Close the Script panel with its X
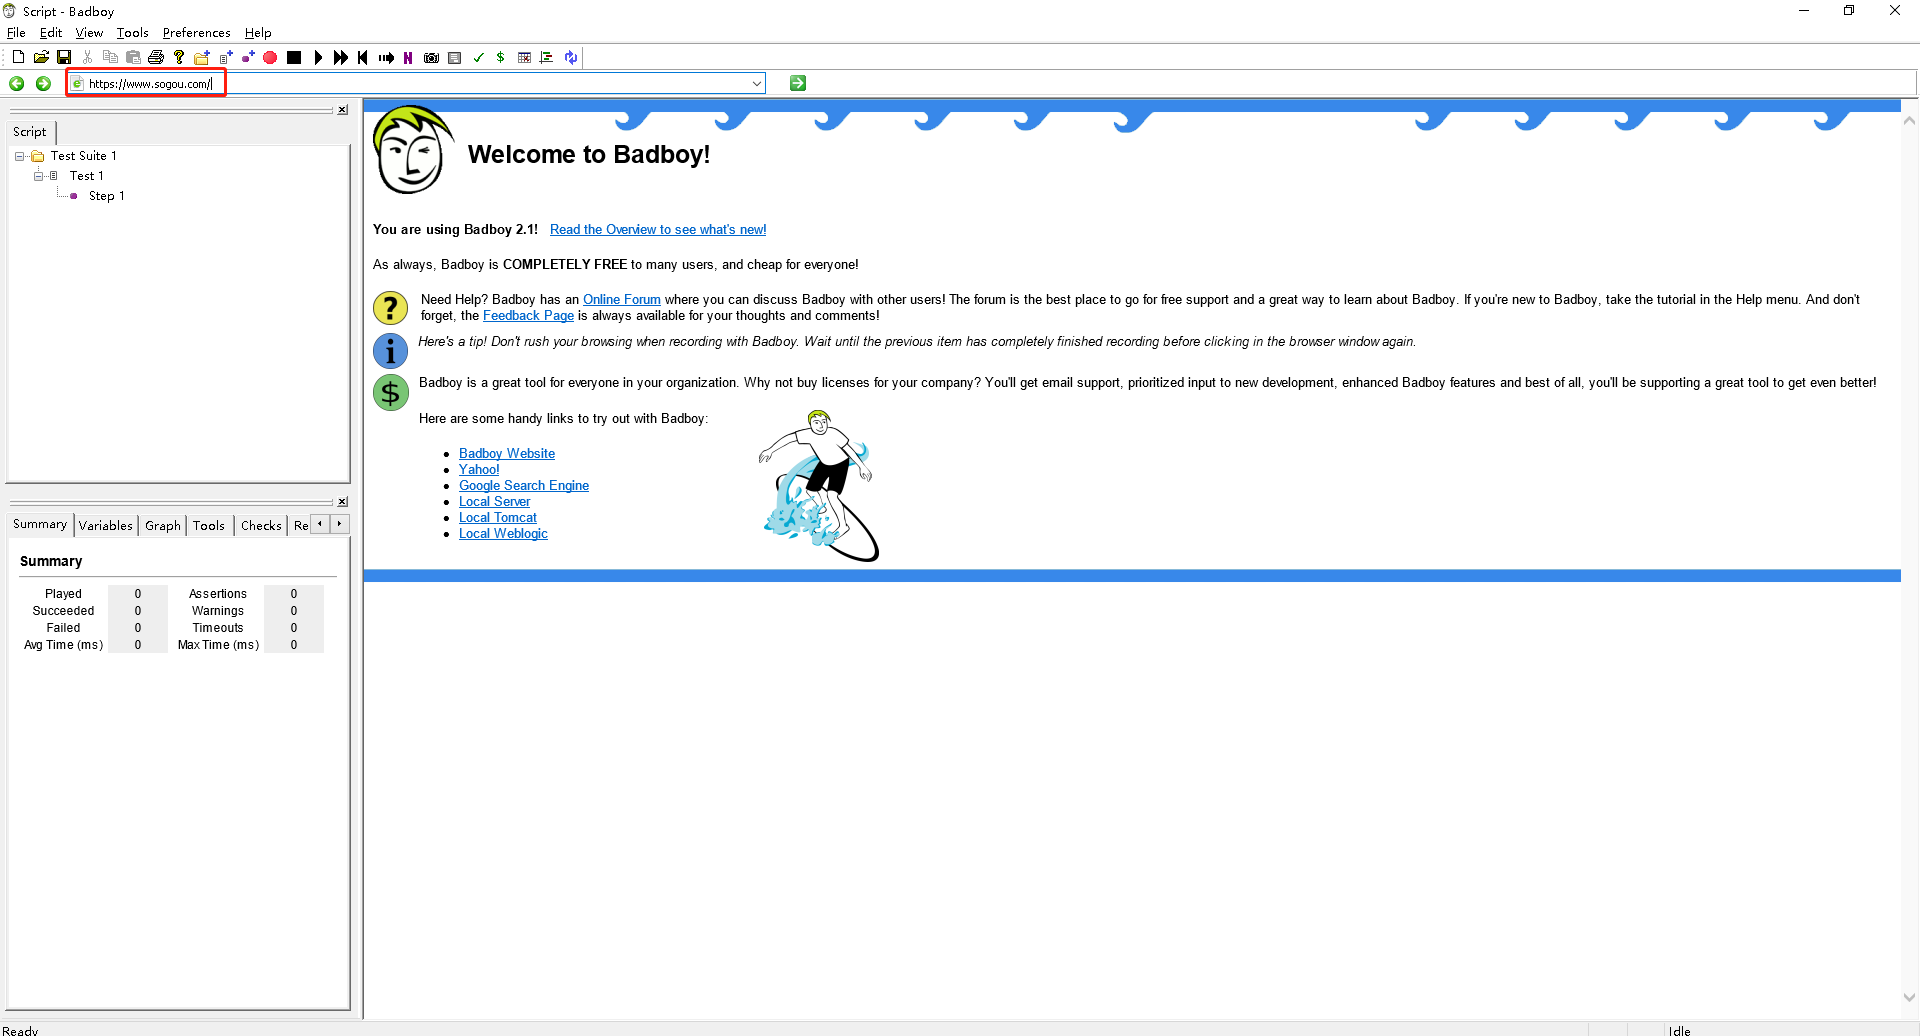1920x1036 pixels. [343, 110]
